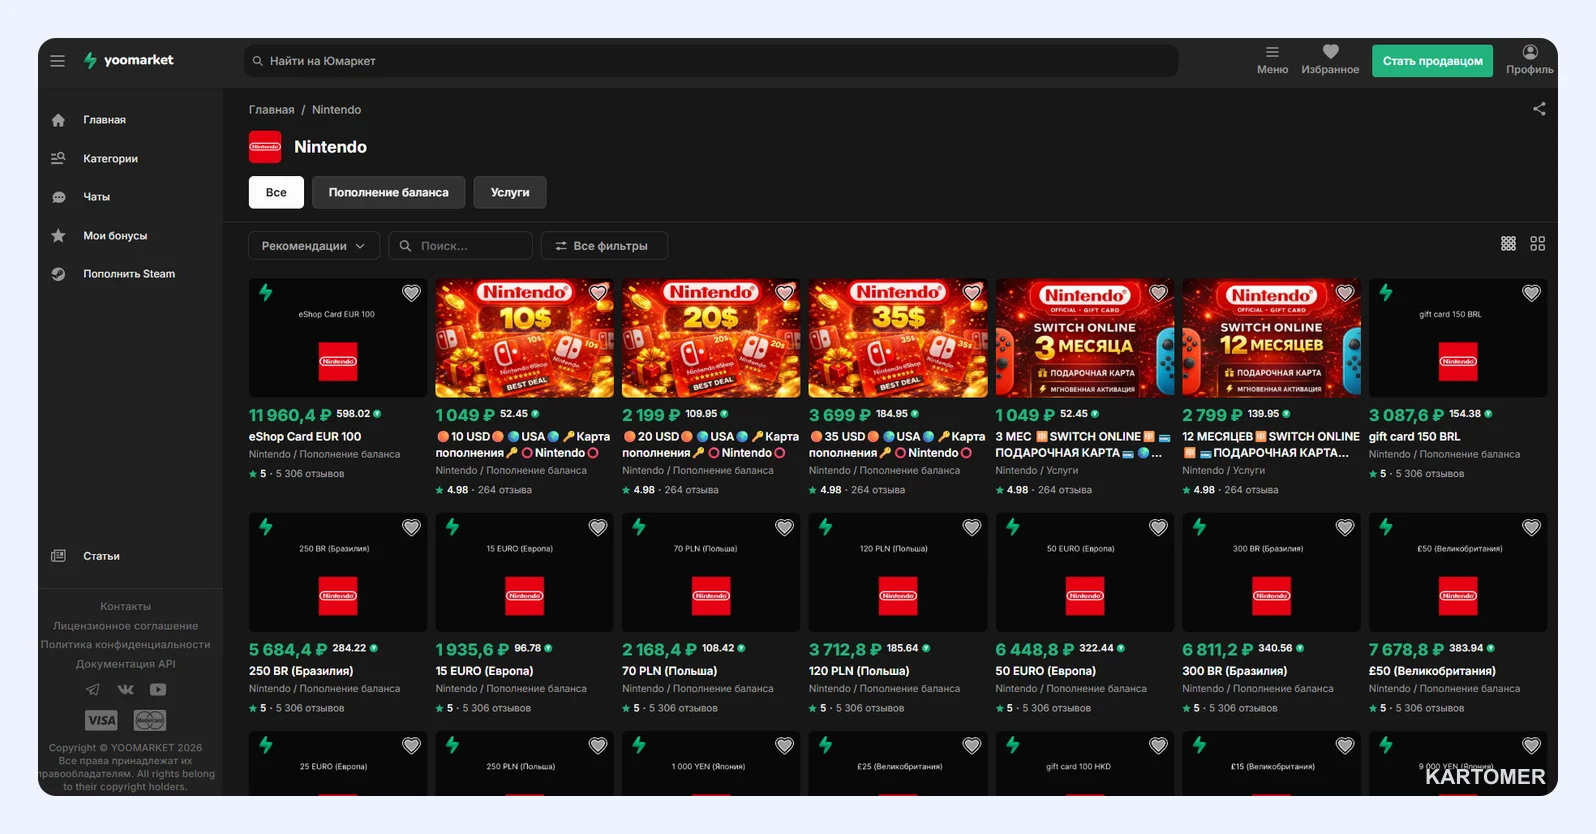
Task: Open VK social link in footer
Action: [126, 689]
